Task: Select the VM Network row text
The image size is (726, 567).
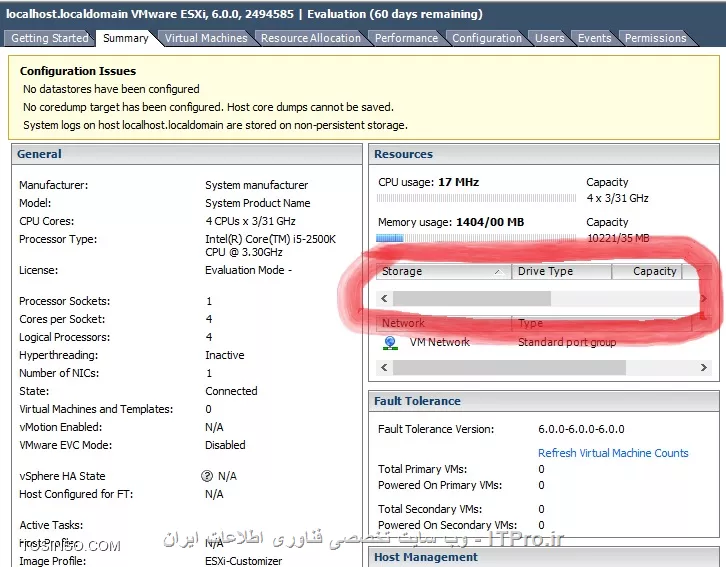Action: click(439, 342)
